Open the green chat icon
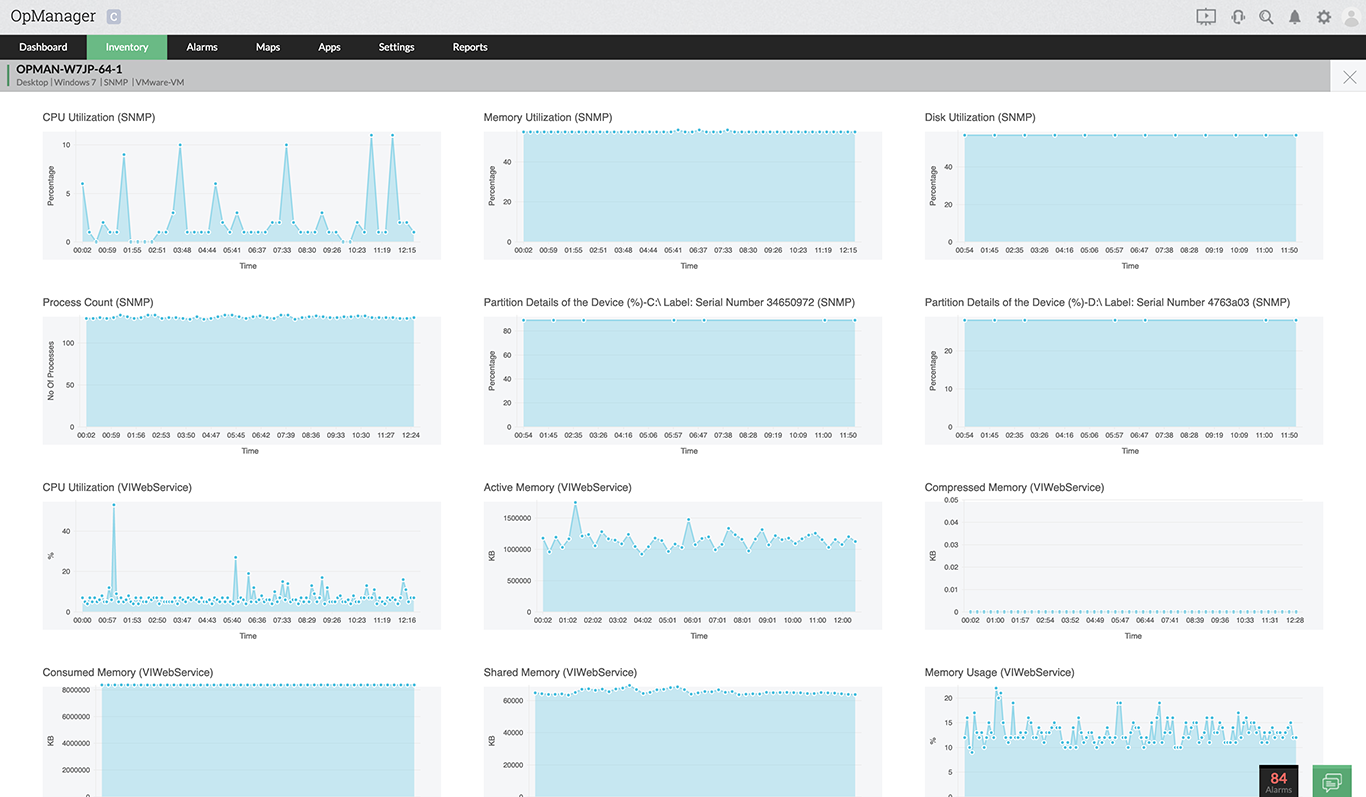1366x797 pixels. click(1331, 781)
